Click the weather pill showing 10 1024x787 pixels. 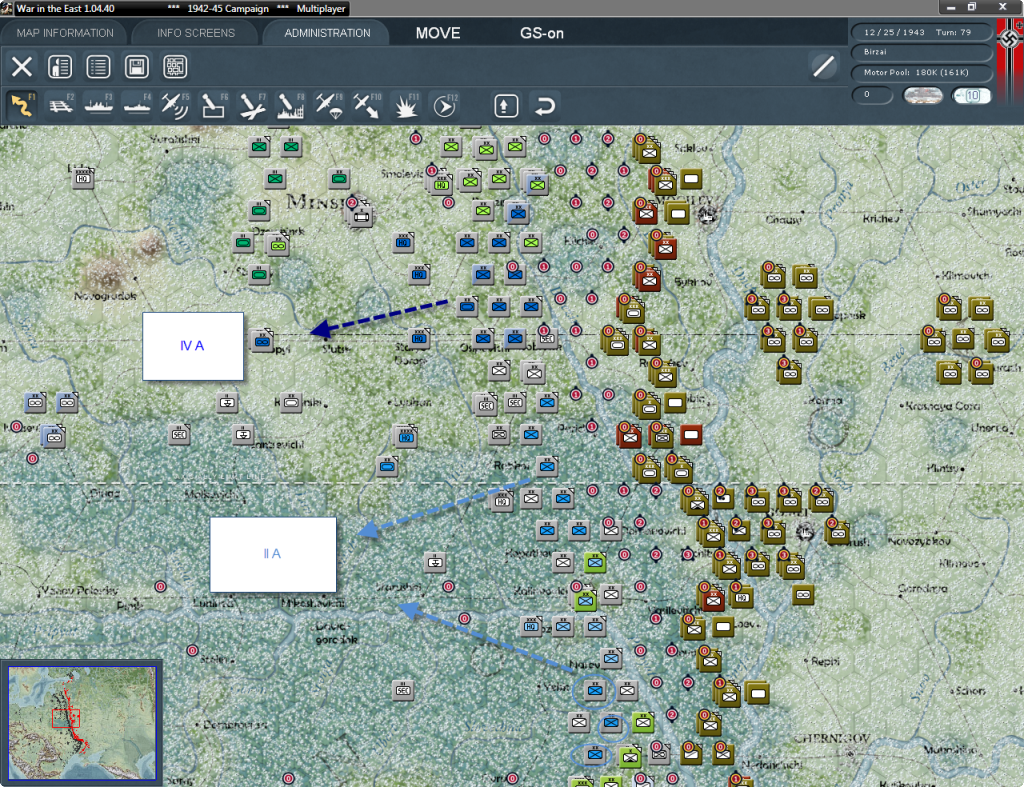click(x=972, y=95)
